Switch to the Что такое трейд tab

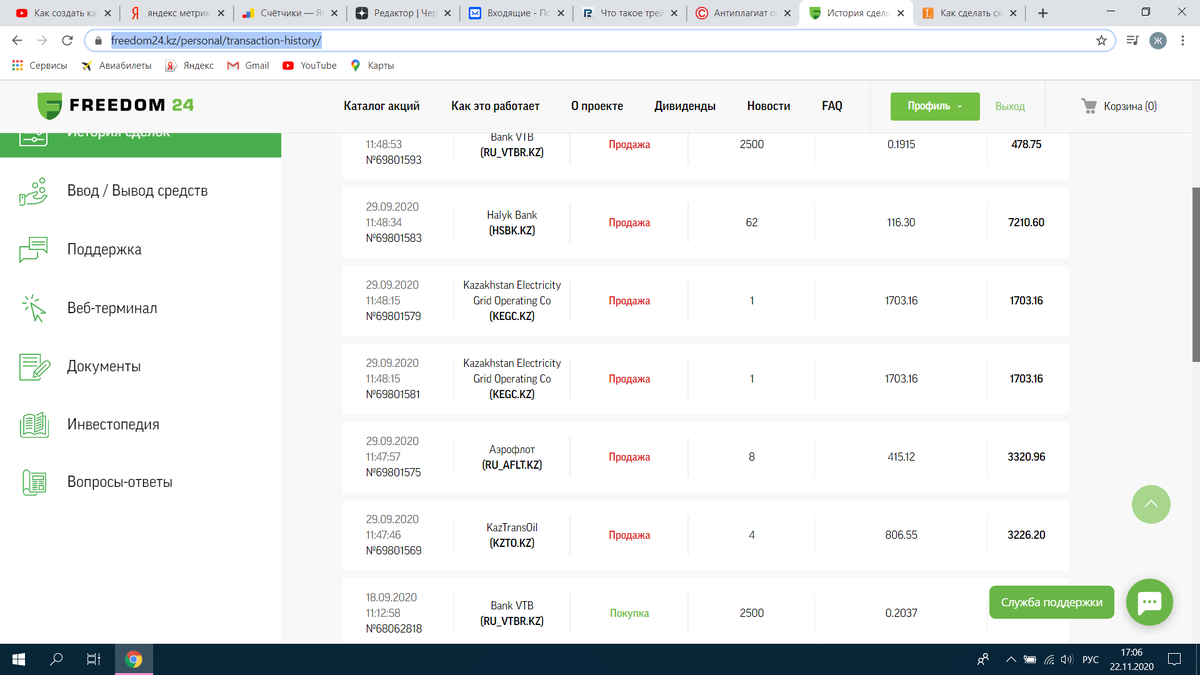pos(631,14)
